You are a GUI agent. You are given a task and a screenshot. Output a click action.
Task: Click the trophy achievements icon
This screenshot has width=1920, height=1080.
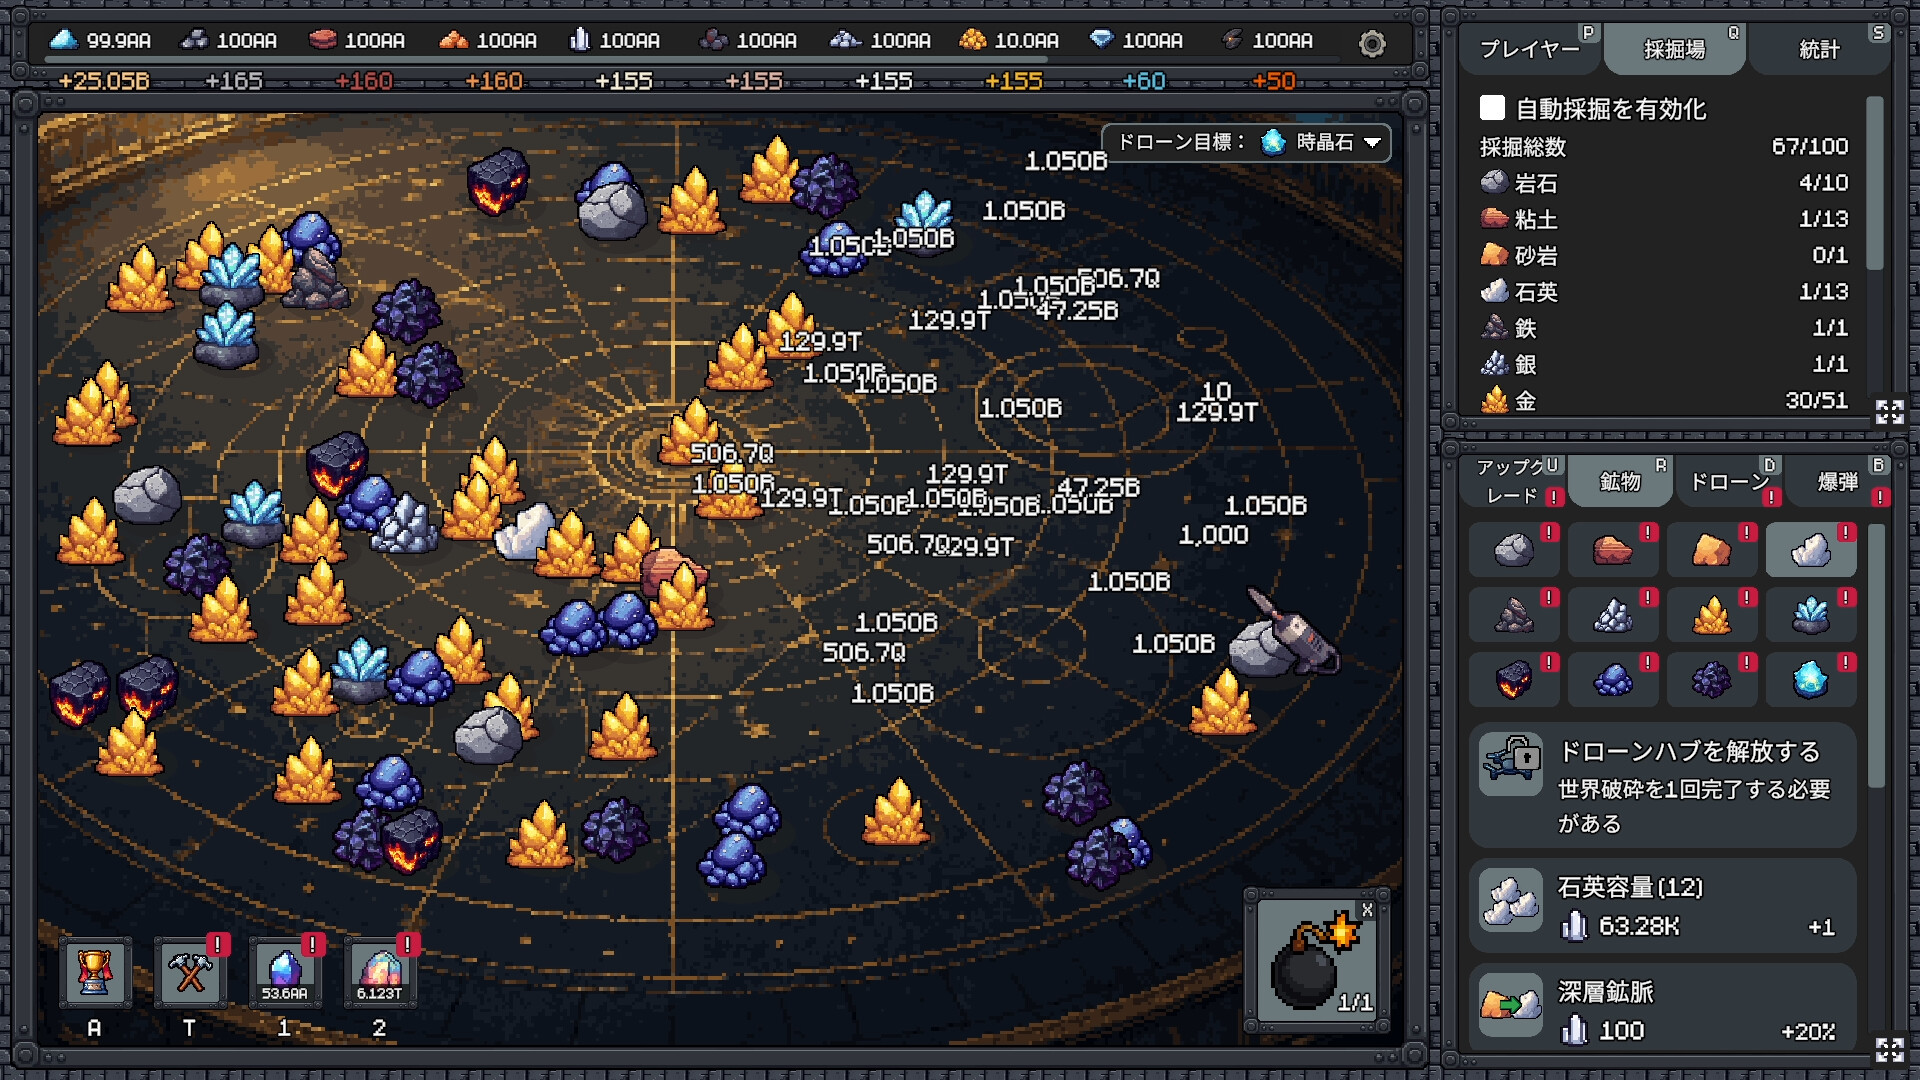coord(95,972)
